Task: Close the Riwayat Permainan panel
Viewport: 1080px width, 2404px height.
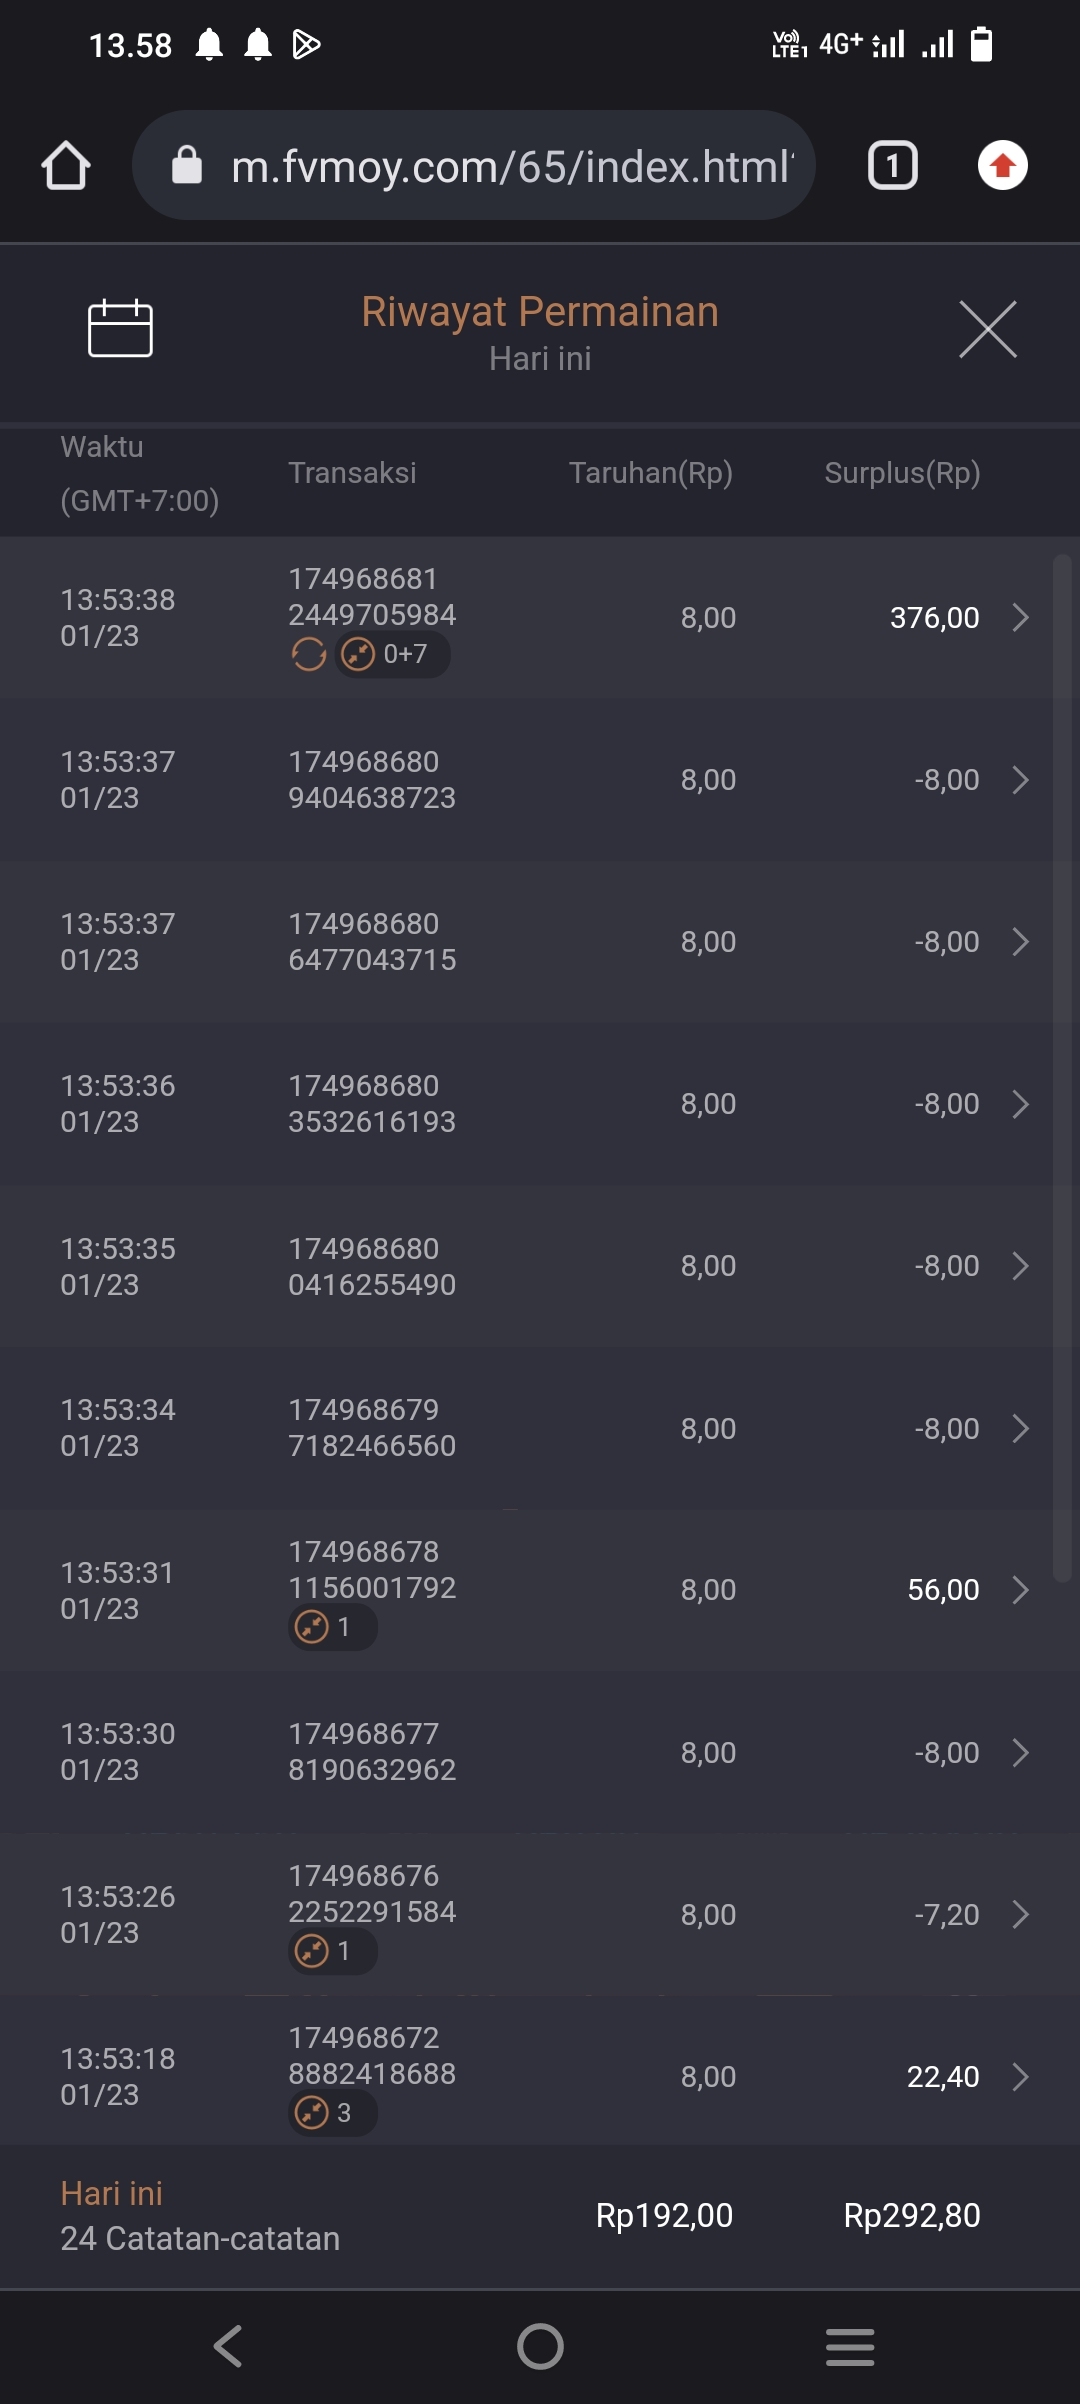Action: (x=987, y=329)
